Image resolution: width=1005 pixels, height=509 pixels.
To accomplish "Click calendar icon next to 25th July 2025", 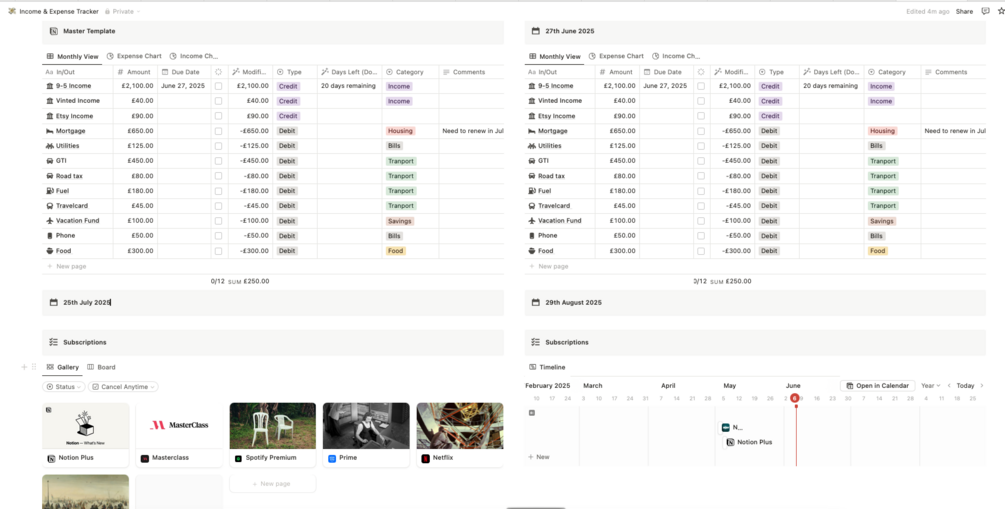I will (x=54, y=302).
